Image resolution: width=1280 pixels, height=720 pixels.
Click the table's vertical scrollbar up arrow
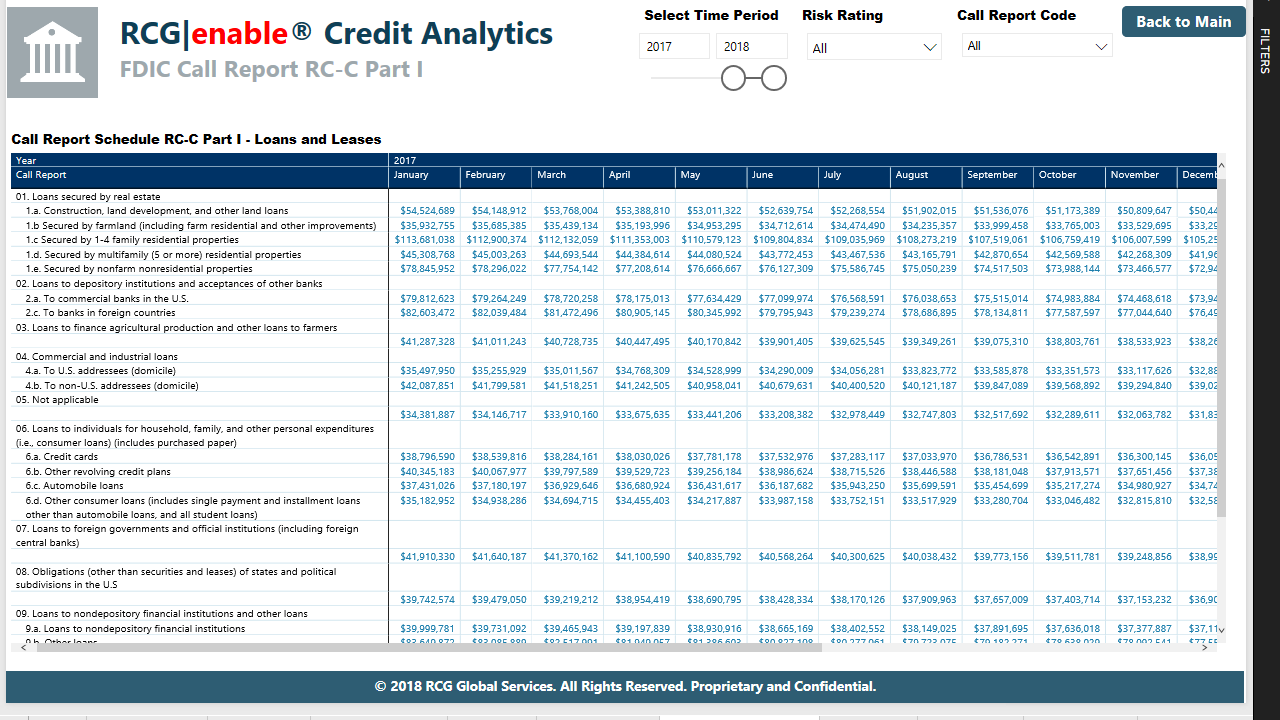point(1221,160)
